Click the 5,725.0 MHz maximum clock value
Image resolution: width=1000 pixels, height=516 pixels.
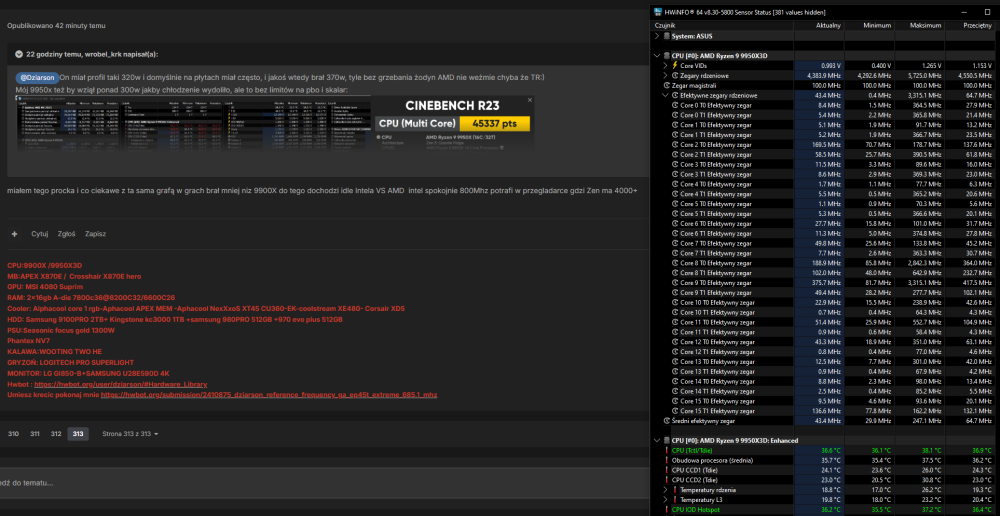click(925, 75)
